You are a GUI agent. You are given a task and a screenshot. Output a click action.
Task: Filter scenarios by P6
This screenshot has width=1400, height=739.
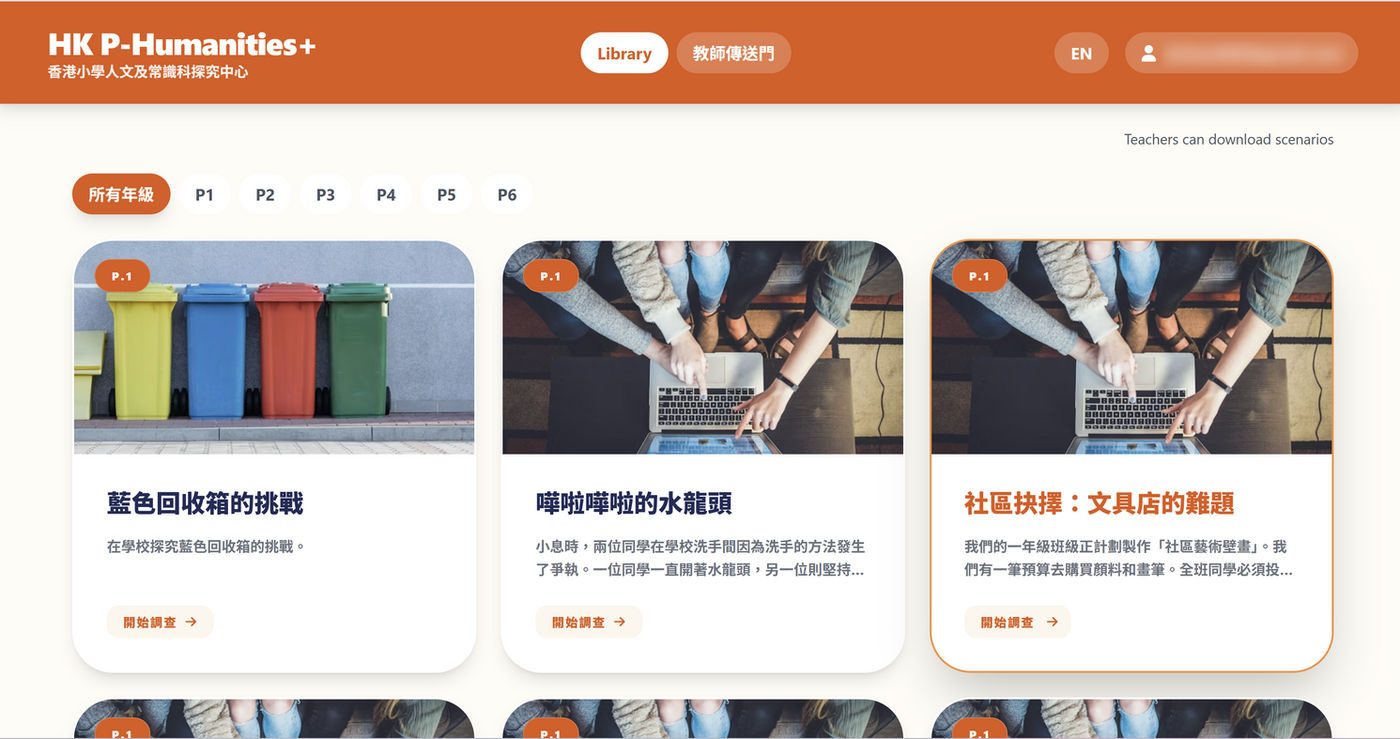tap(507, 194)
